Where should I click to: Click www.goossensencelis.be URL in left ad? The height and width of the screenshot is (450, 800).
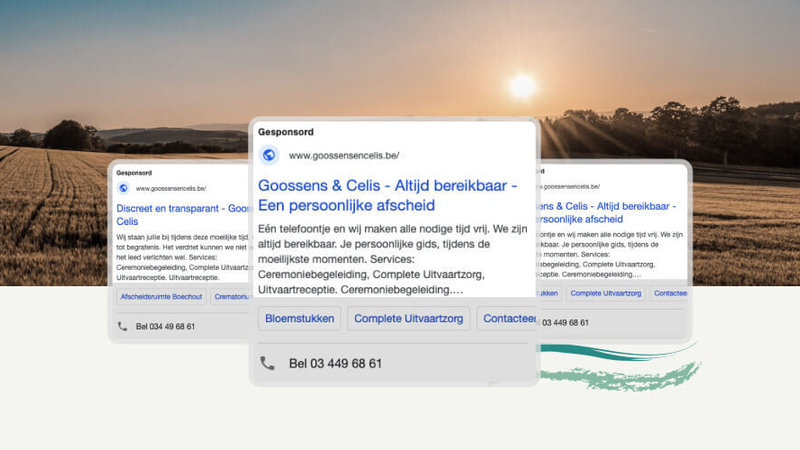coord(170,188)
